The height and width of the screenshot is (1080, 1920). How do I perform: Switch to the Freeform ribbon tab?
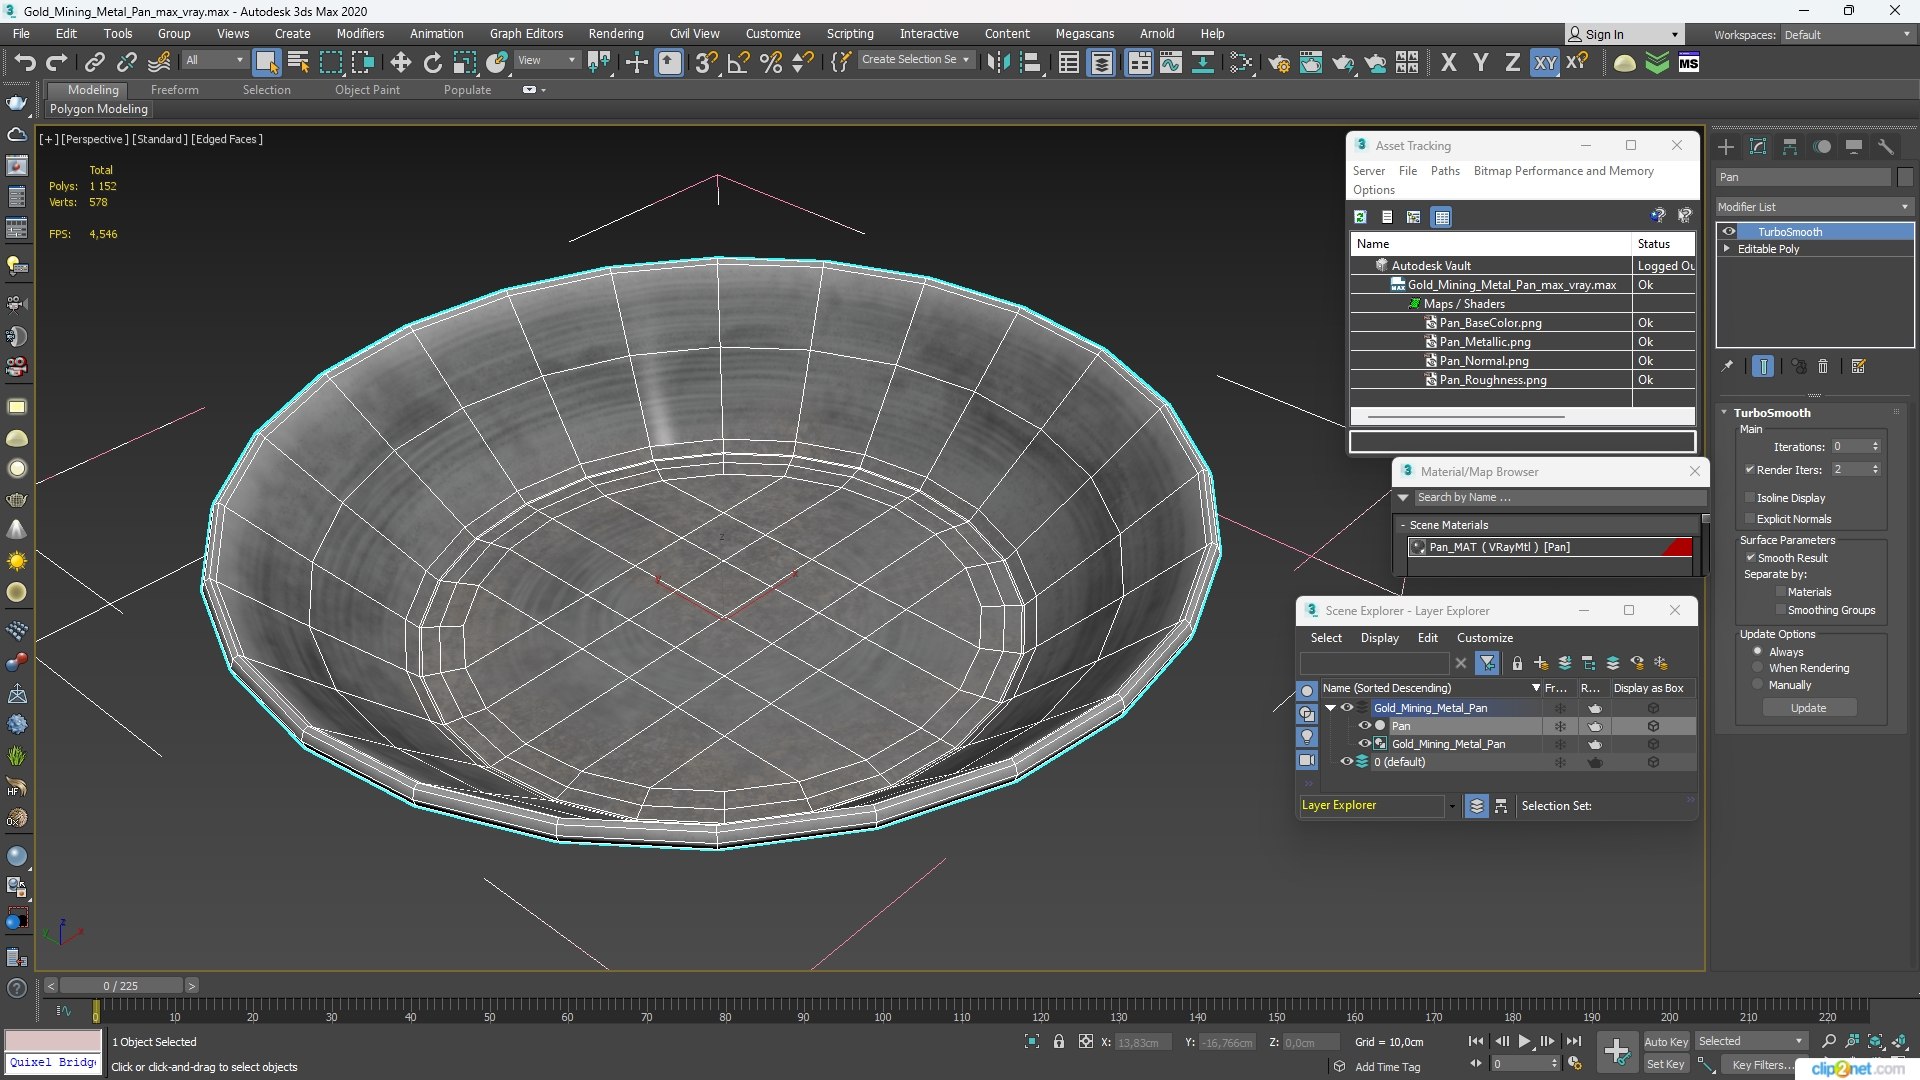pyautogui.click(x=174, y=90)
